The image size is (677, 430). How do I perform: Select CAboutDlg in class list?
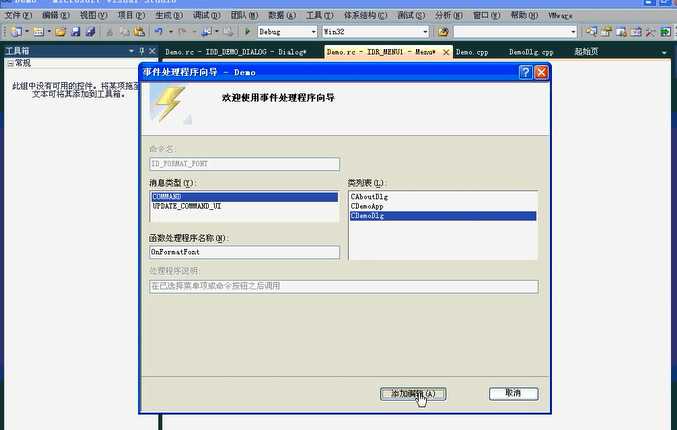tap(443, 197)
